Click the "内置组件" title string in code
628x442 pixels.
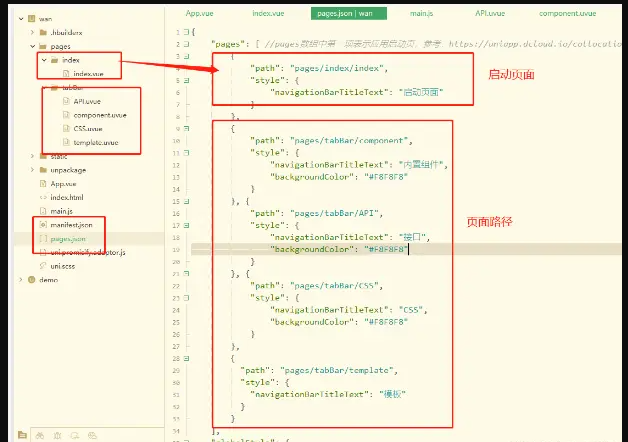pos(421,165)
